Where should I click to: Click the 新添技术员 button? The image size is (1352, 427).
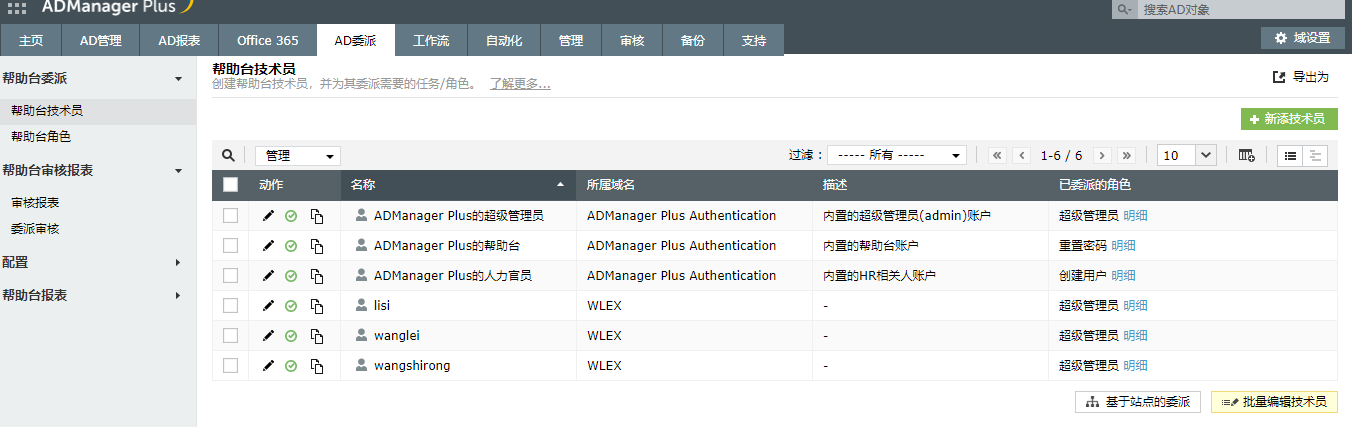(x=1289, y=118)
